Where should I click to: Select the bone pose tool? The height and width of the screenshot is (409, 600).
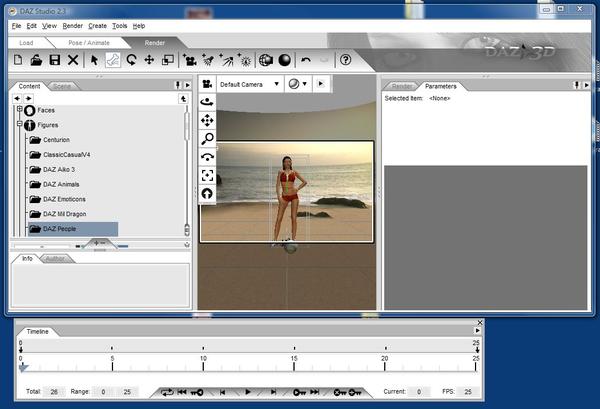coord(112,60)
